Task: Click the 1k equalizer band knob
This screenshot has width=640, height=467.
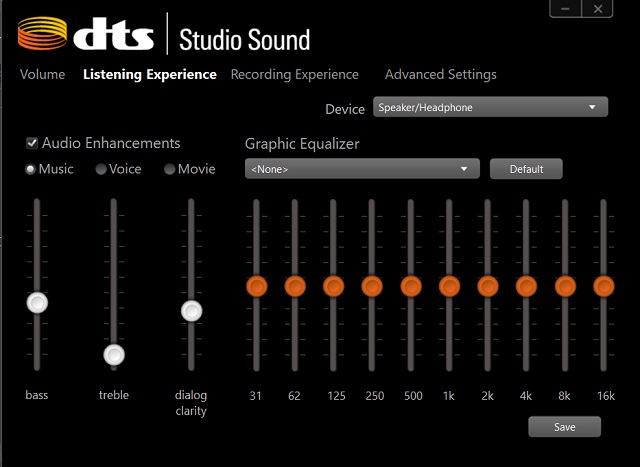Action: (x=449, y=286)
